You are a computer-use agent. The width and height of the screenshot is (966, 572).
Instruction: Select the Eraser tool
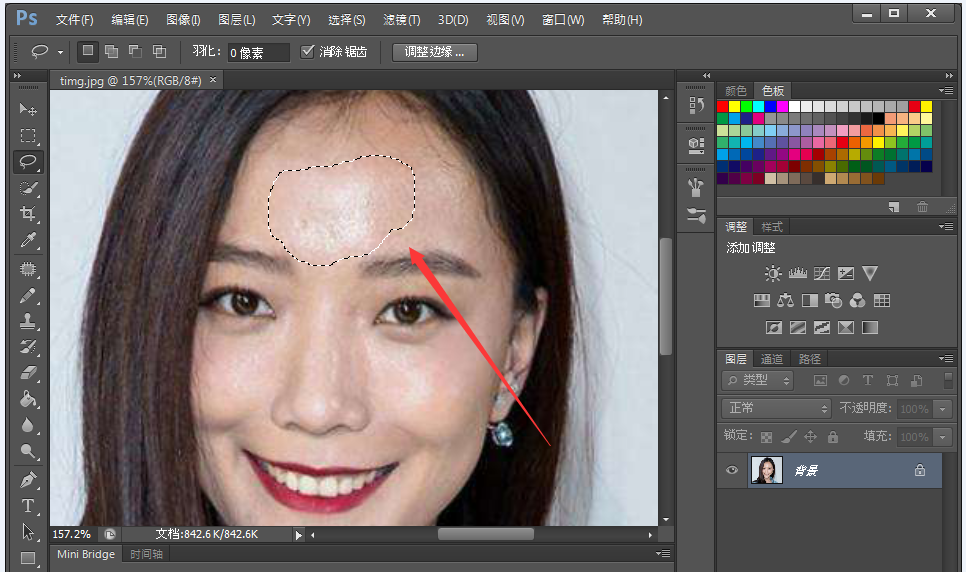28,373
